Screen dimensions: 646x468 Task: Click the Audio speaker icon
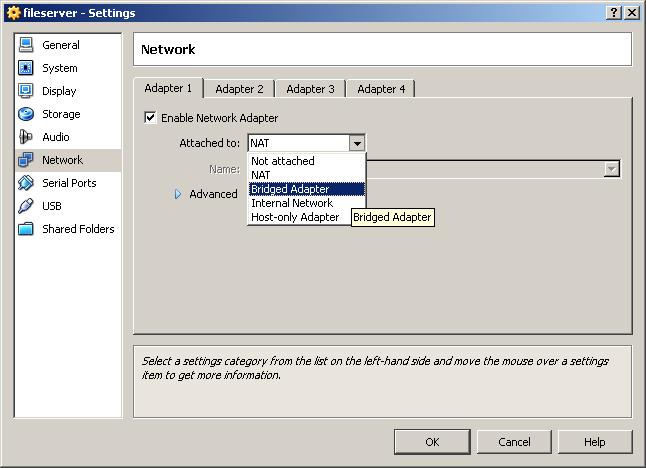pyautogui.click(x=26, y=137)
